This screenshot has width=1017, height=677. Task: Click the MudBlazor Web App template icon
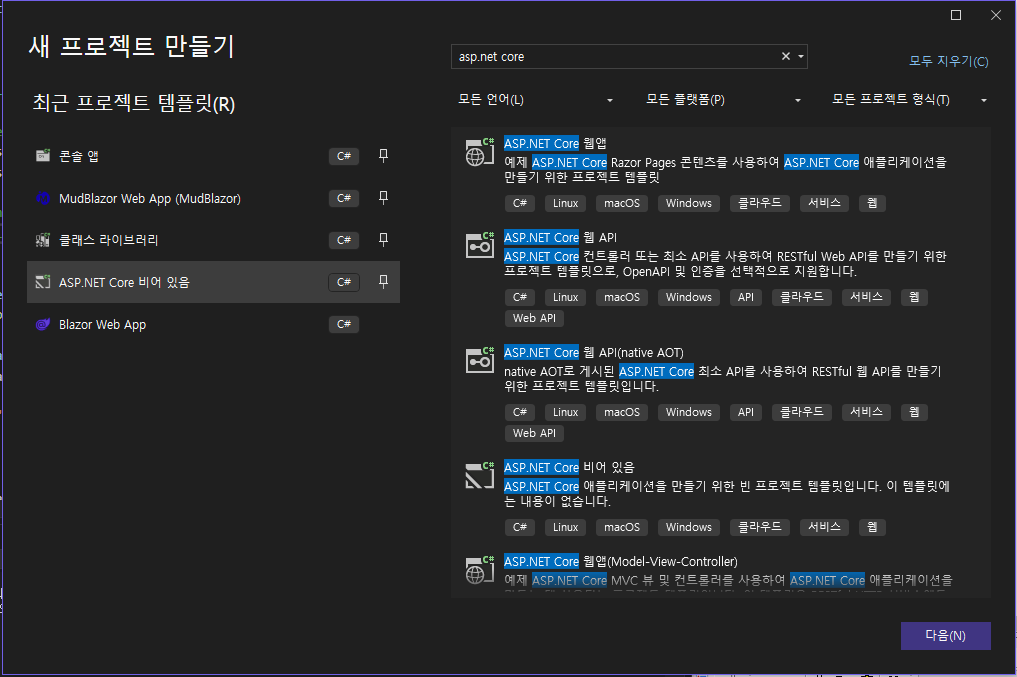43,198
